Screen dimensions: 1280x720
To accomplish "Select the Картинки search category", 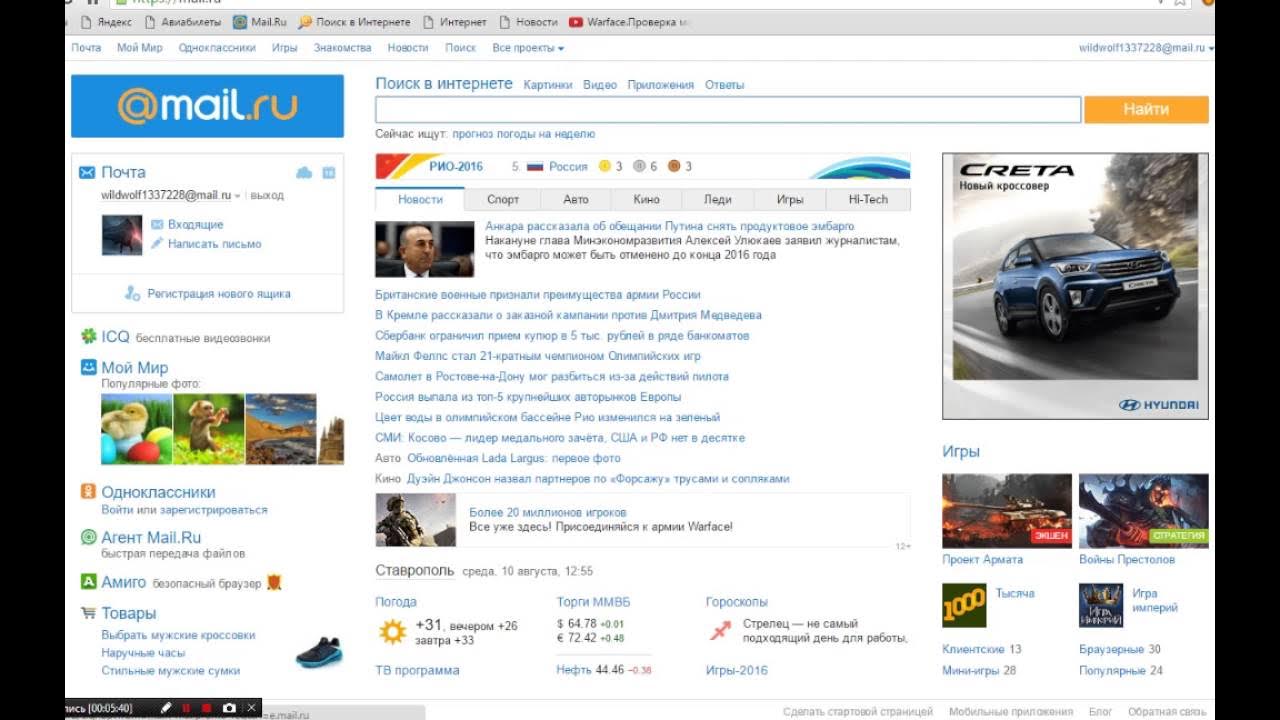I will point(548,85).
